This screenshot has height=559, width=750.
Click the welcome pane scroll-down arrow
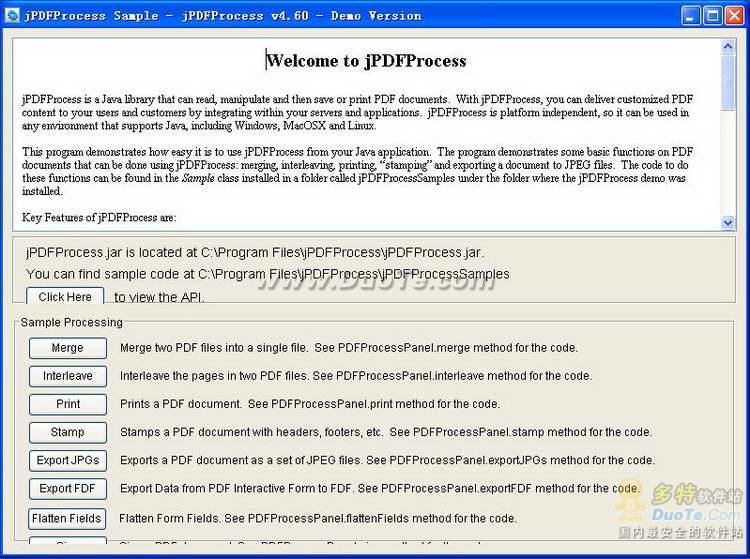728,222
